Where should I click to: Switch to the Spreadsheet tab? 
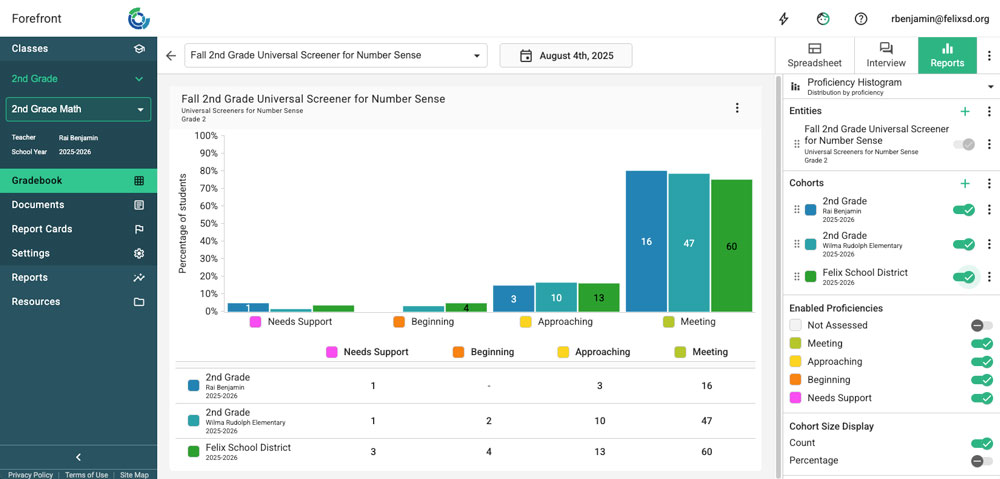point(814,55)
